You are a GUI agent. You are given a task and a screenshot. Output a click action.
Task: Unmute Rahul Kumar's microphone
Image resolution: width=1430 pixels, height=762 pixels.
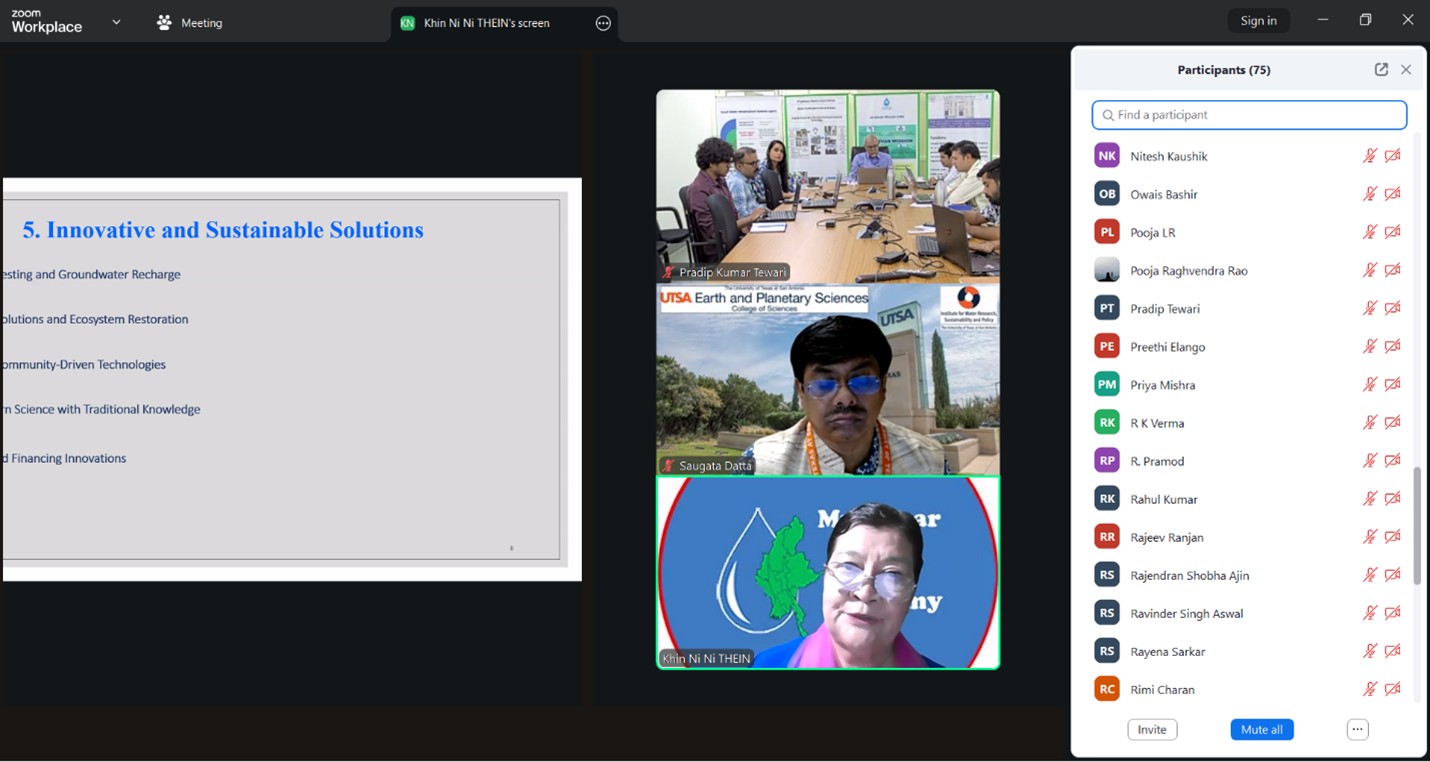pyautogui.click(x=1370, y=499)
